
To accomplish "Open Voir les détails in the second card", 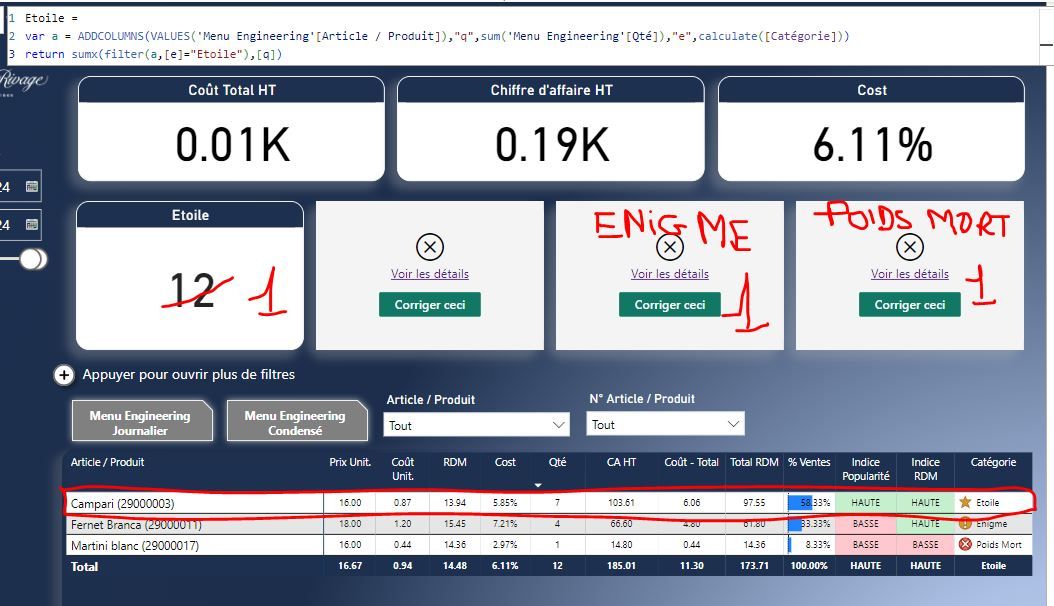I will [x=430, y=274].
